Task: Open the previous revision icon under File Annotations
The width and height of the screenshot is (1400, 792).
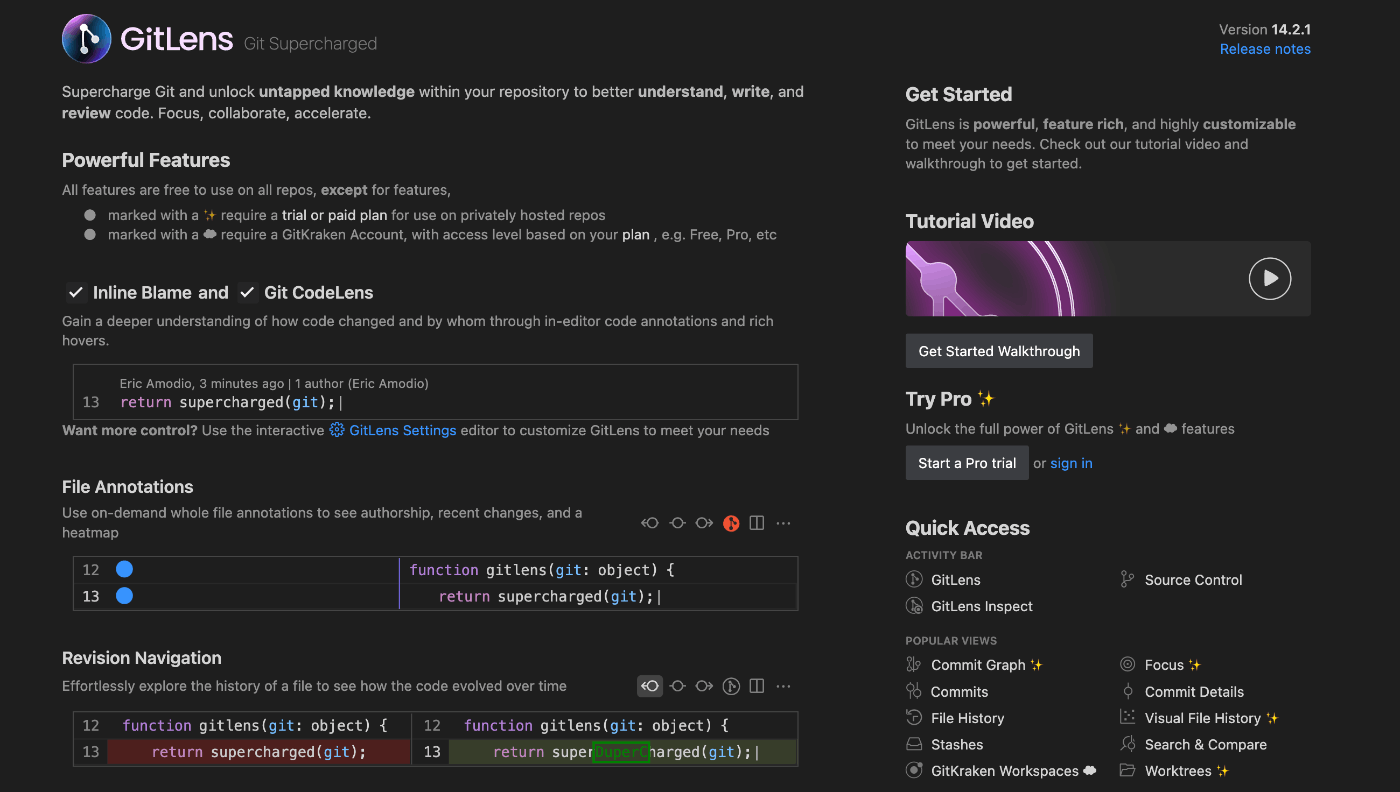Action: coord(650,523)
